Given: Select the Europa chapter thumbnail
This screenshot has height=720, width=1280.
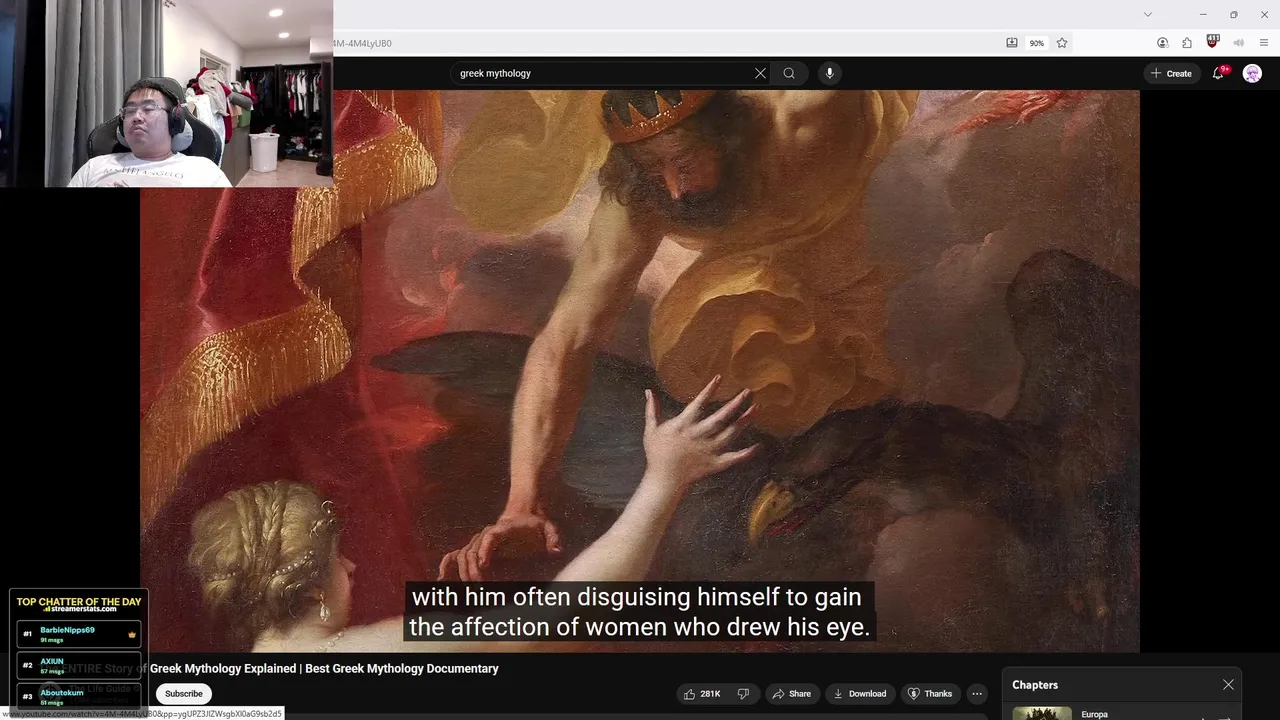Looking at the screenshot, I should tap(1042, 714).
